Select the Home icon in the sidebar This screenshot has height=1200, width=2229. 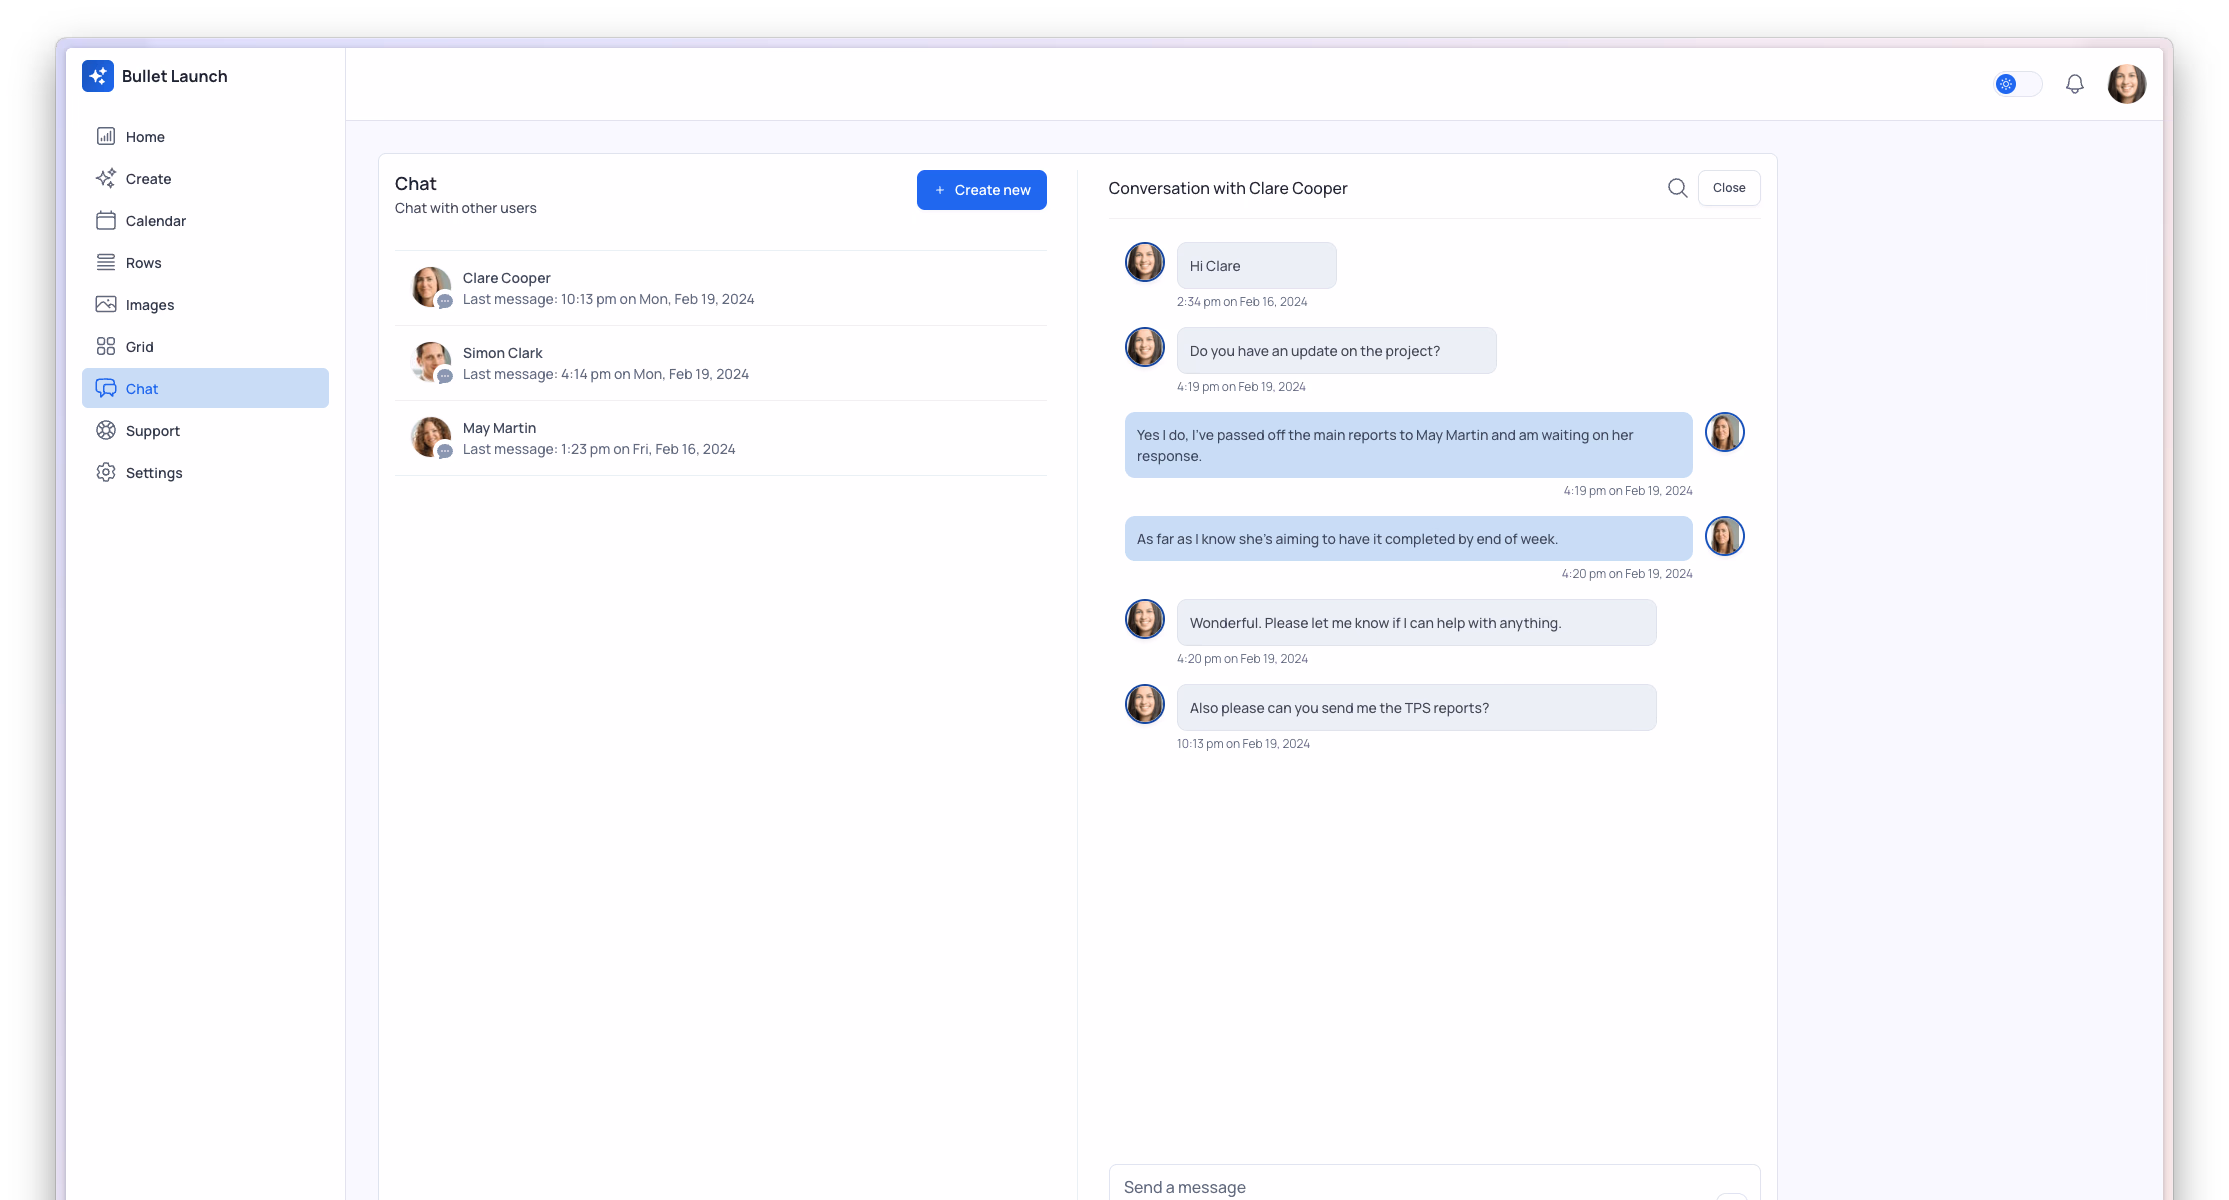coord(106,136)
